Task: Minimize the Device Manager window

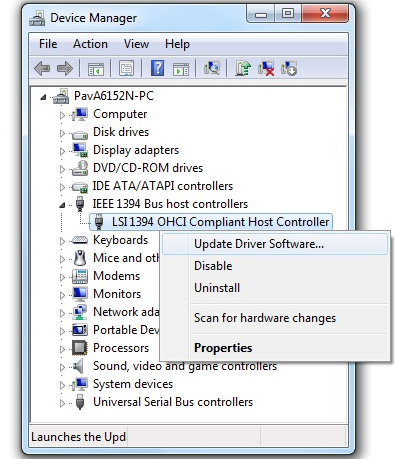Action: pos(261,14)
